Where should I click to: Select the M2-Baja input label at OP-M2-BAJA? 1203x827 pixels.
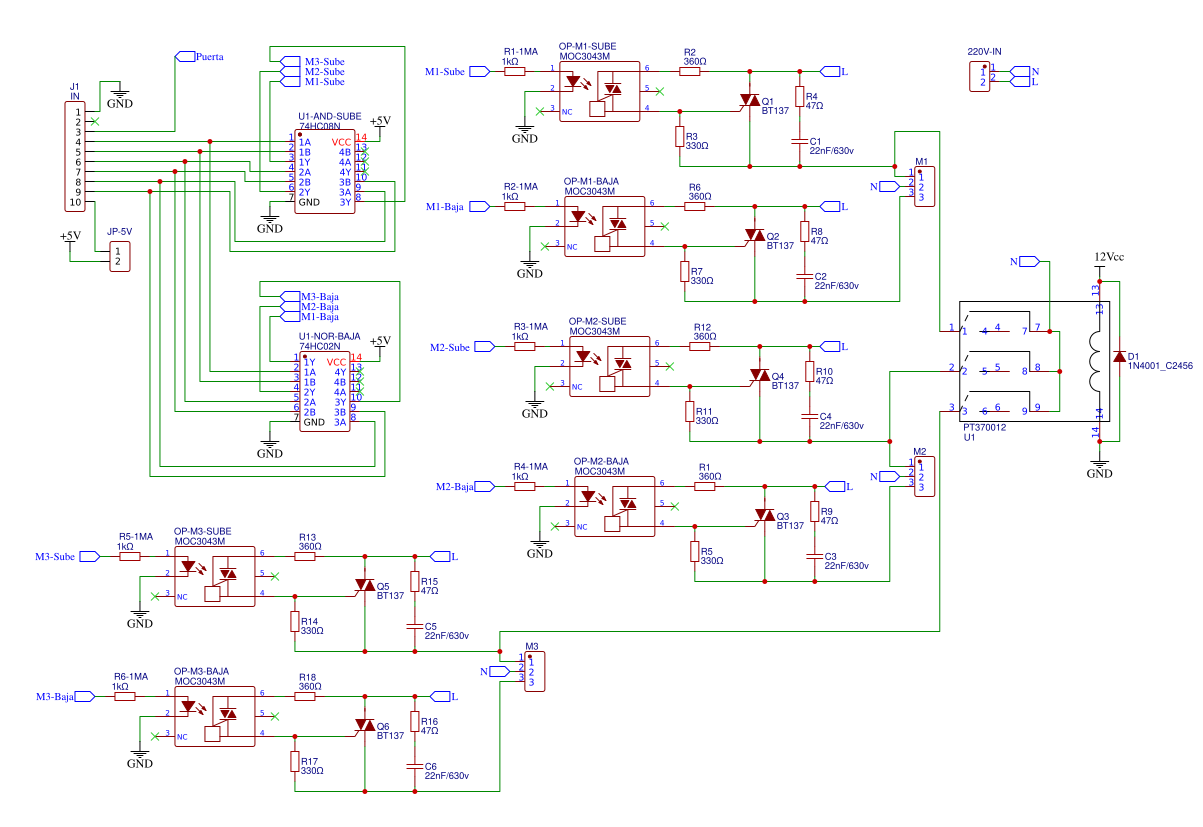466,486
